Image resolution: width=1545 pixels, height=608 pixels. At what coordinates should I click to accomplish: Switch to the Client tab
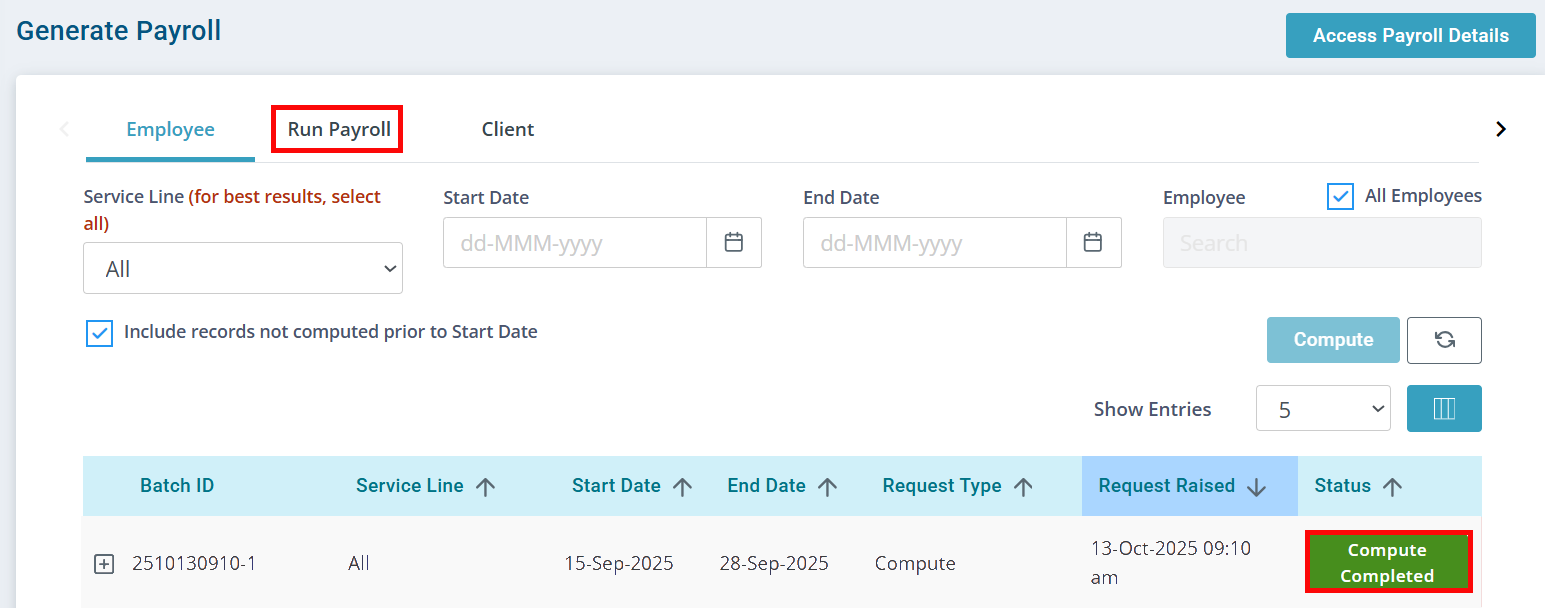pyautogui.click(x=508, y=130)
